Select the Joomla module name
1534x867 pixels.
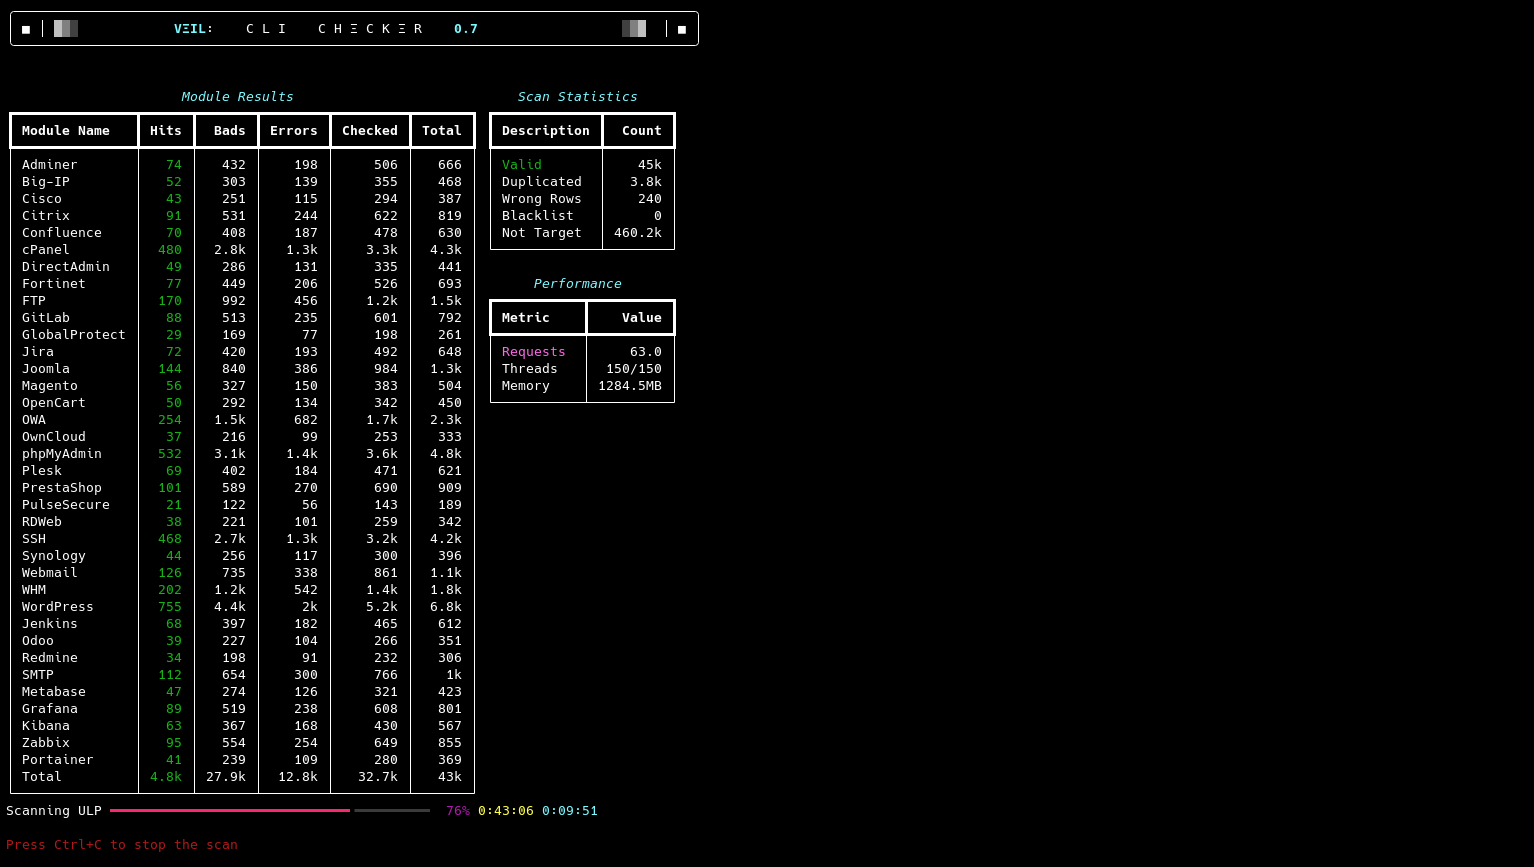(46, 369)
